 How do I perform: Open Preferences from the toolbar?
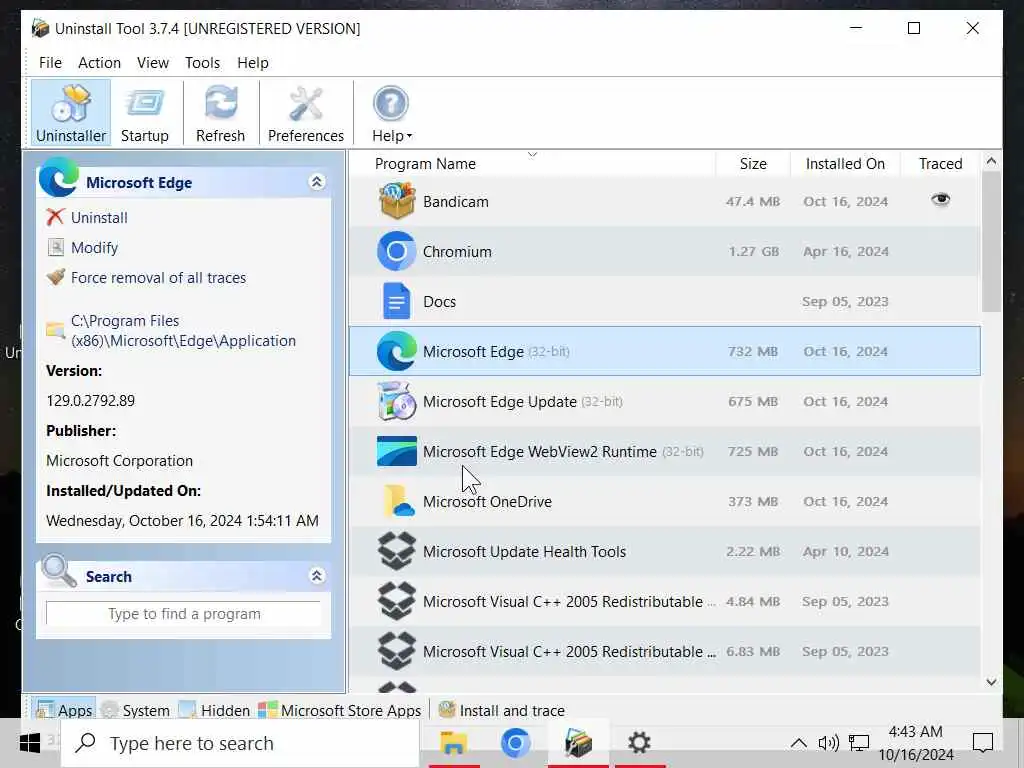click(x=306, y=112)
